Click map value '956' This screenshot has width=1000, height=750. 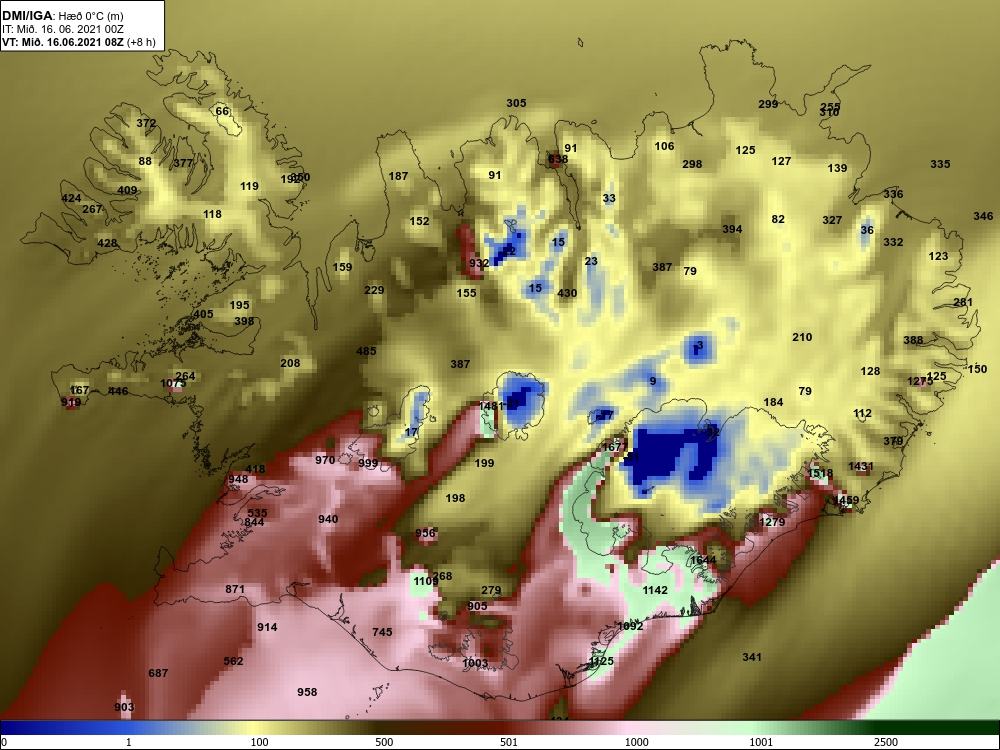tap(425, 533)
